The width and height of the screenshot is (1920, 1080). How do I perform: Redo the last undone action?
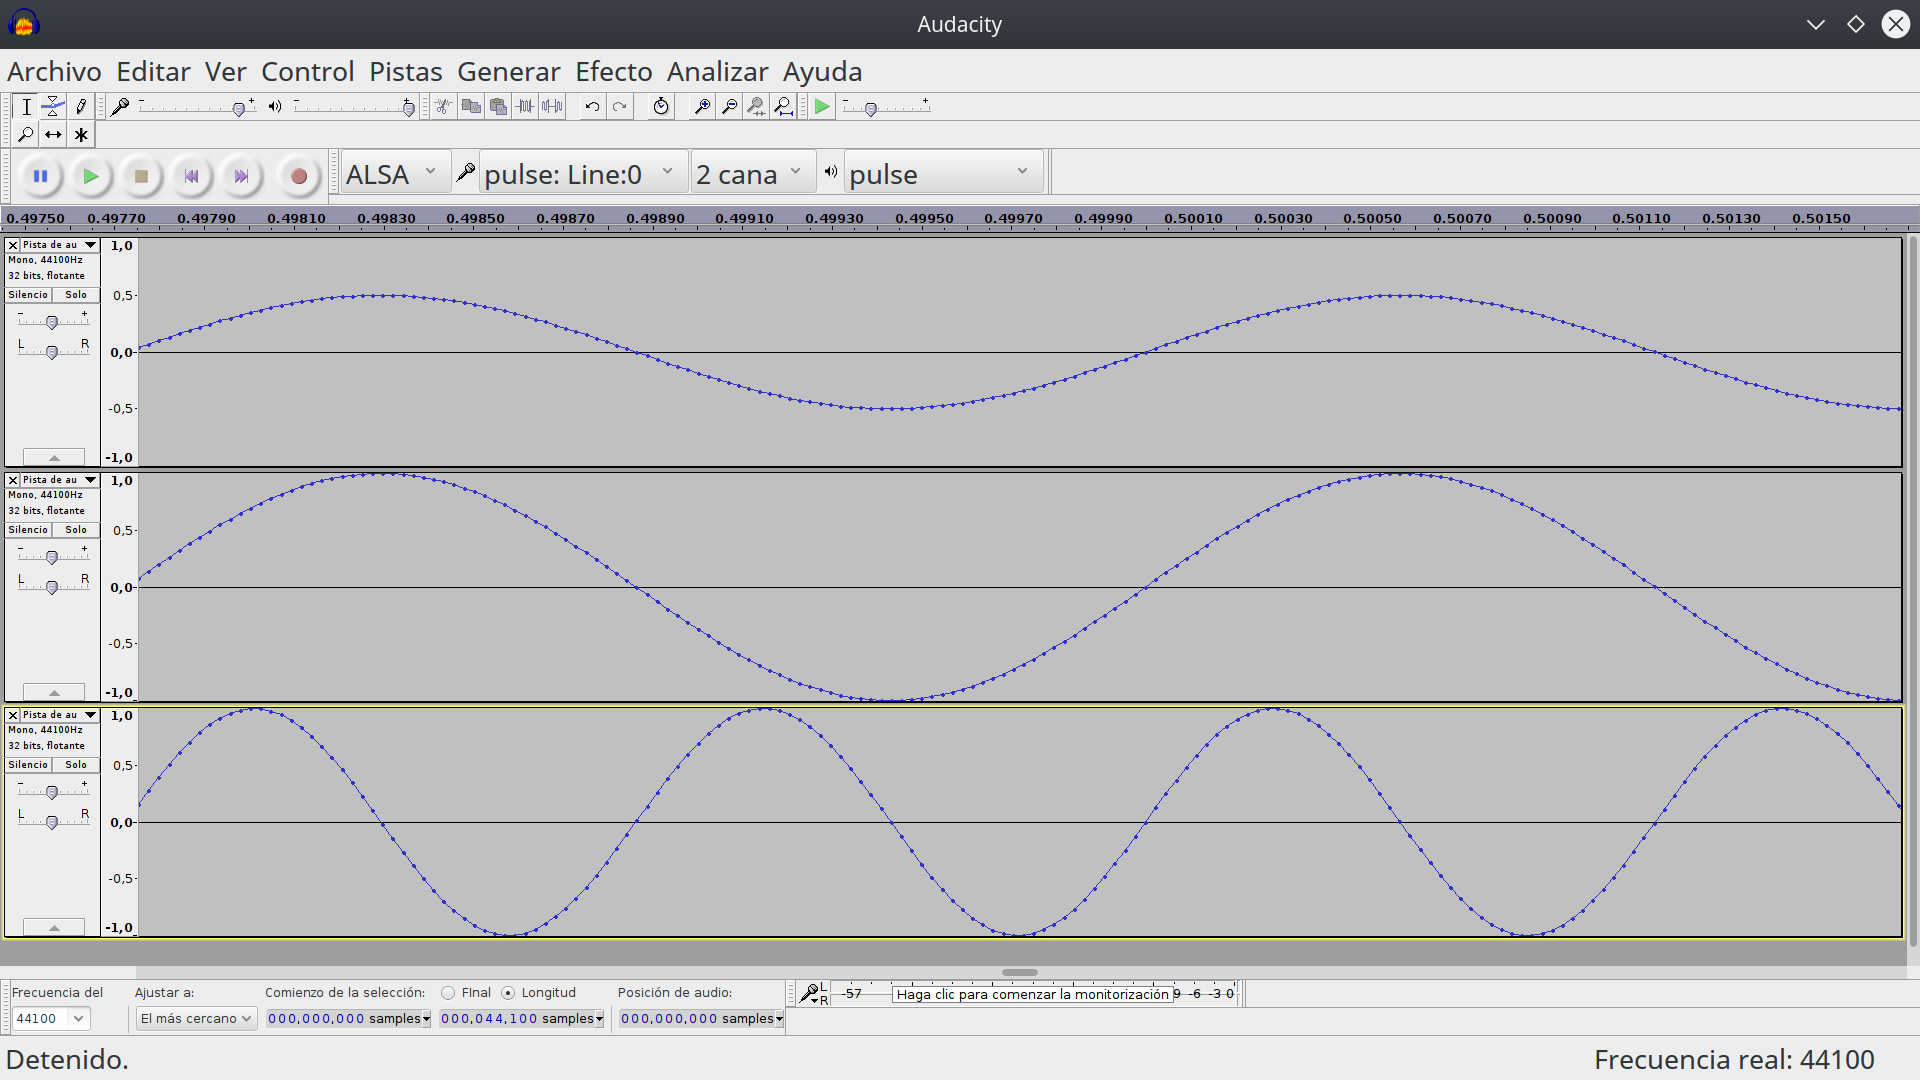(620, 107)
